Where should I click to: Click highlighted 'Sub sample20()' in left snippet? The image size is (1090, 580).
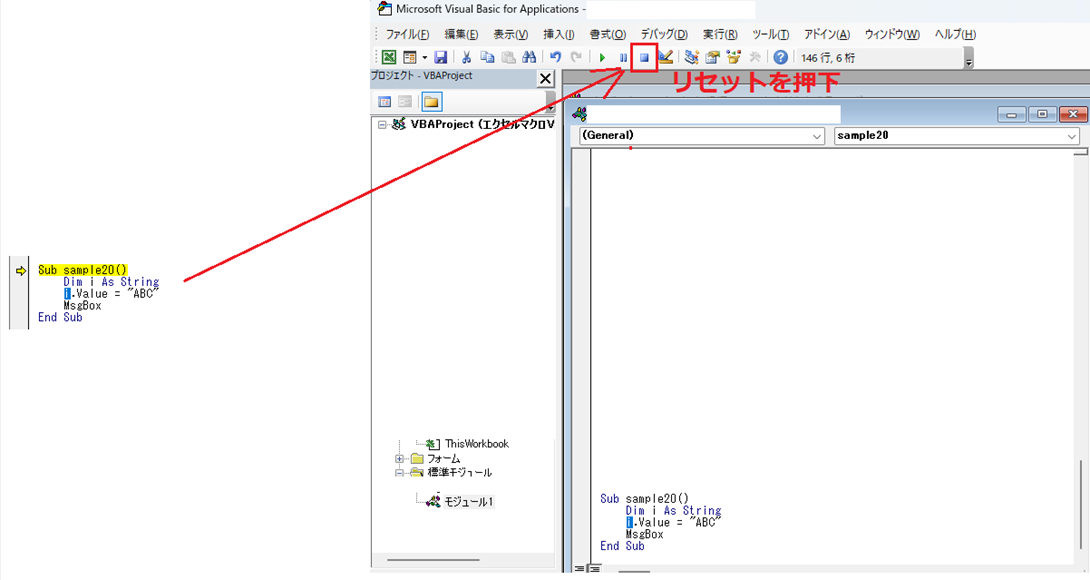coord(83,270)
